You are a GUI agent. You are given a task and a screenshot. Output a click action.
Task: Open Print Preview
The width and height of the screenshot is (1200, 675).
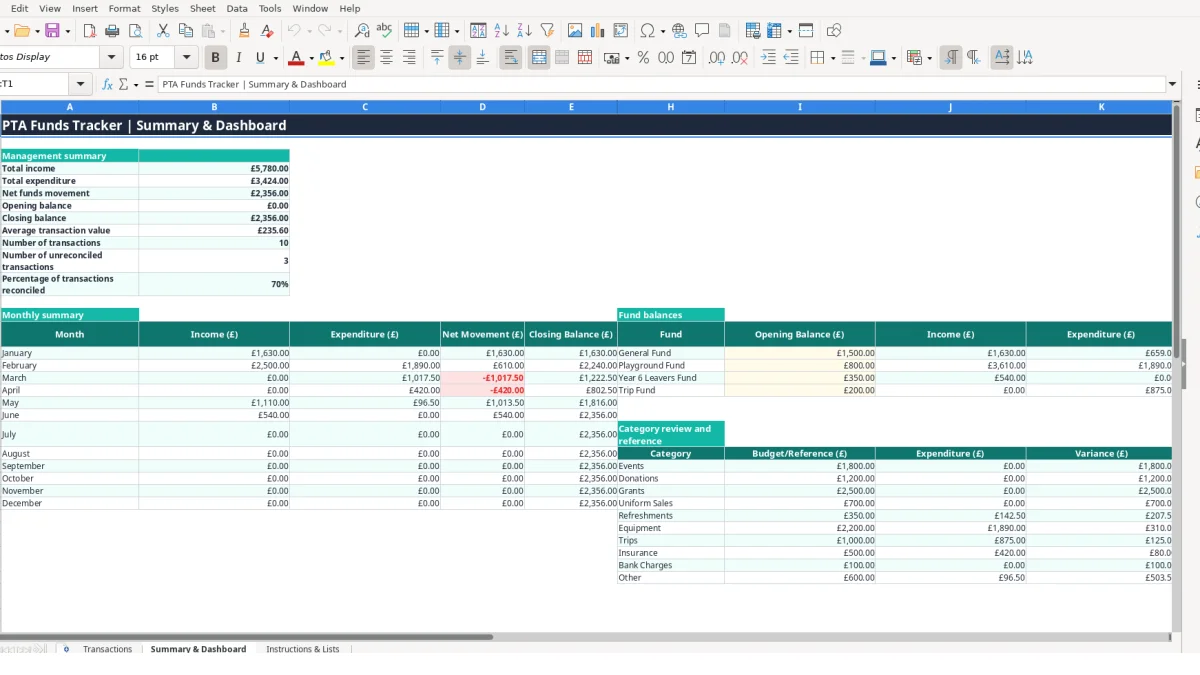(x=135, y=31)
